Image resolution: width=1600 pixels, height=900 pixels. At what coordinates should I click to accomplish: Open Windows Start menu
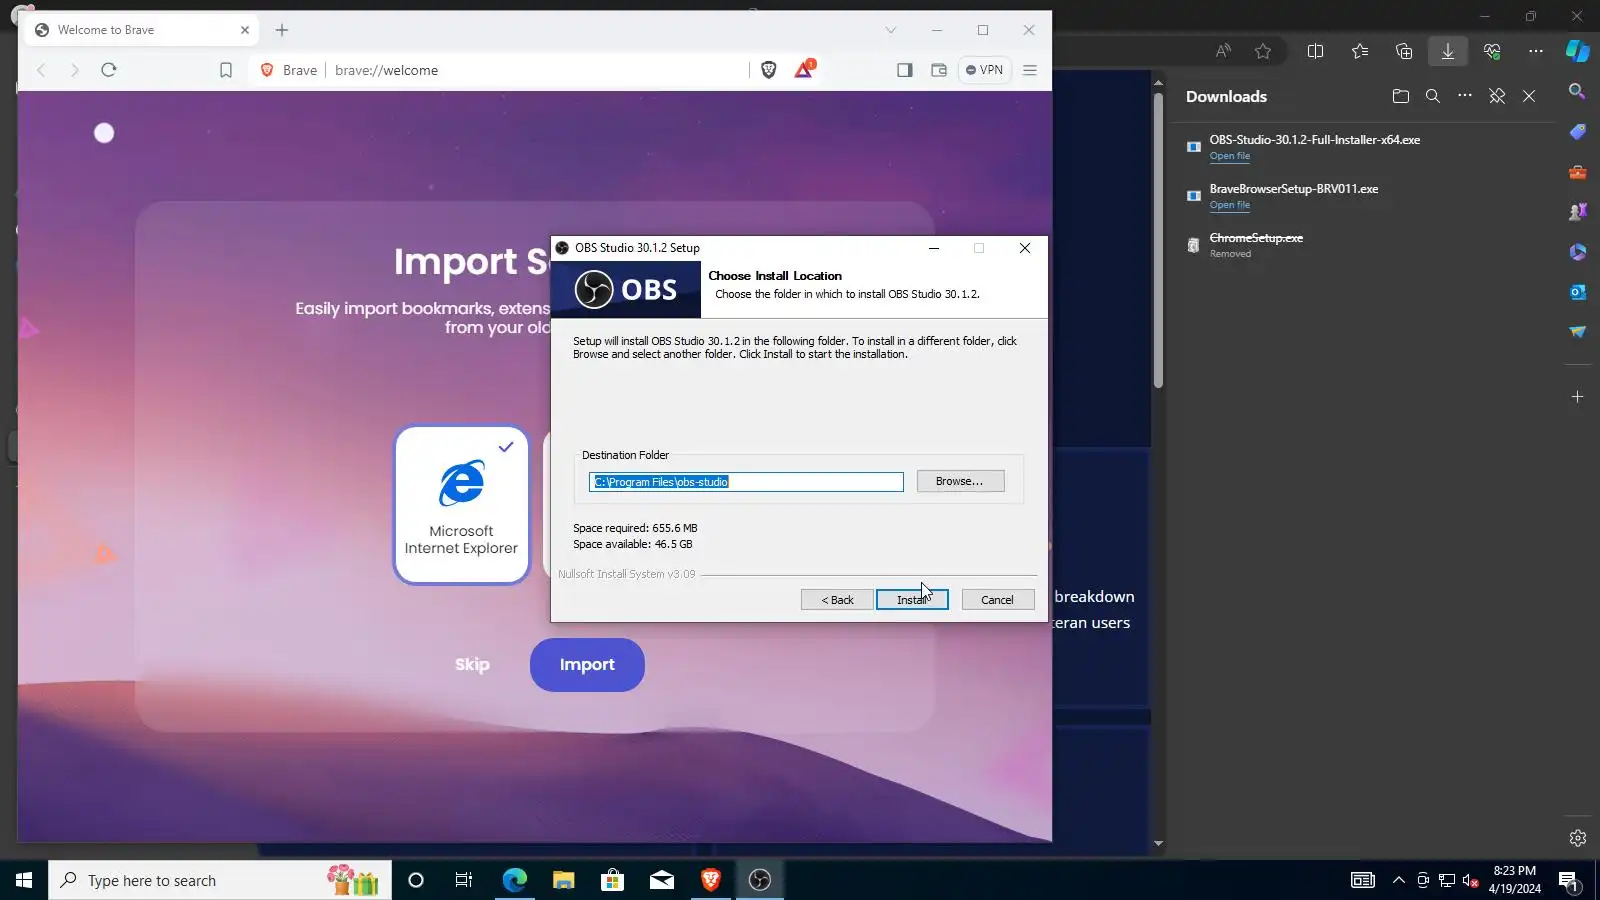tap(24, 880)
